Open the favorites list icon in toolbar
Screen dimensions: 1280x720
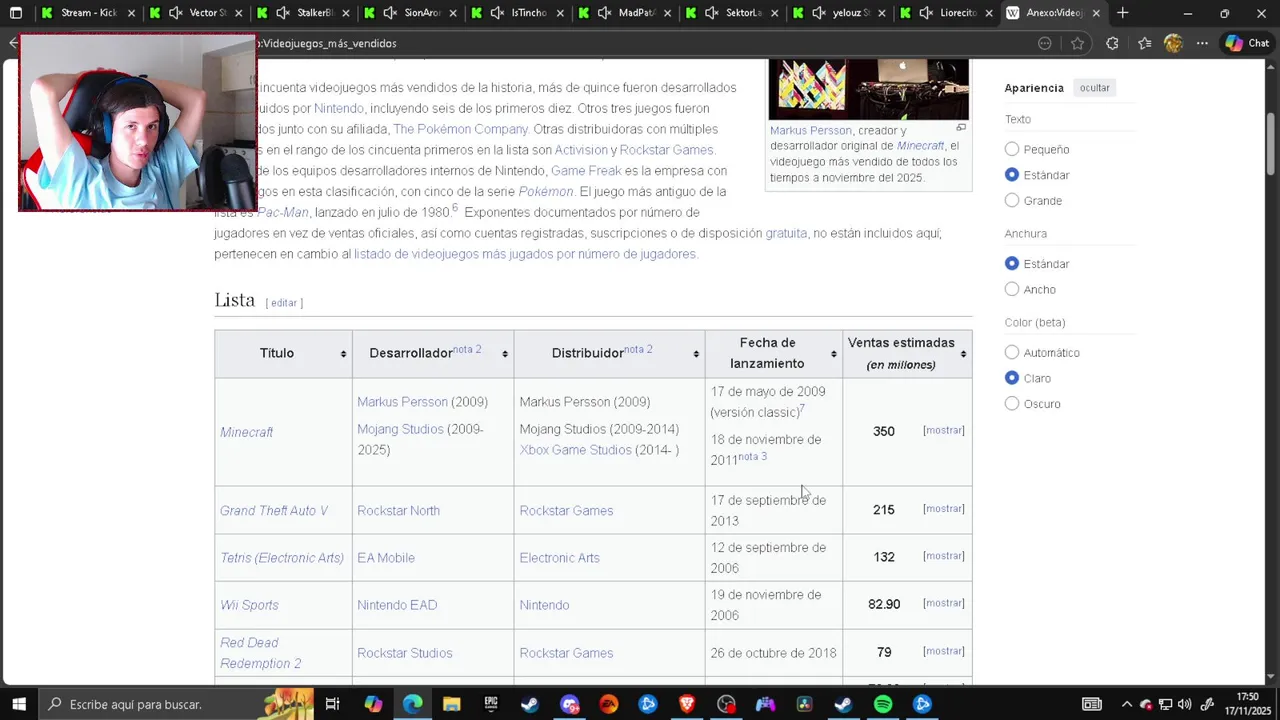1144,43
